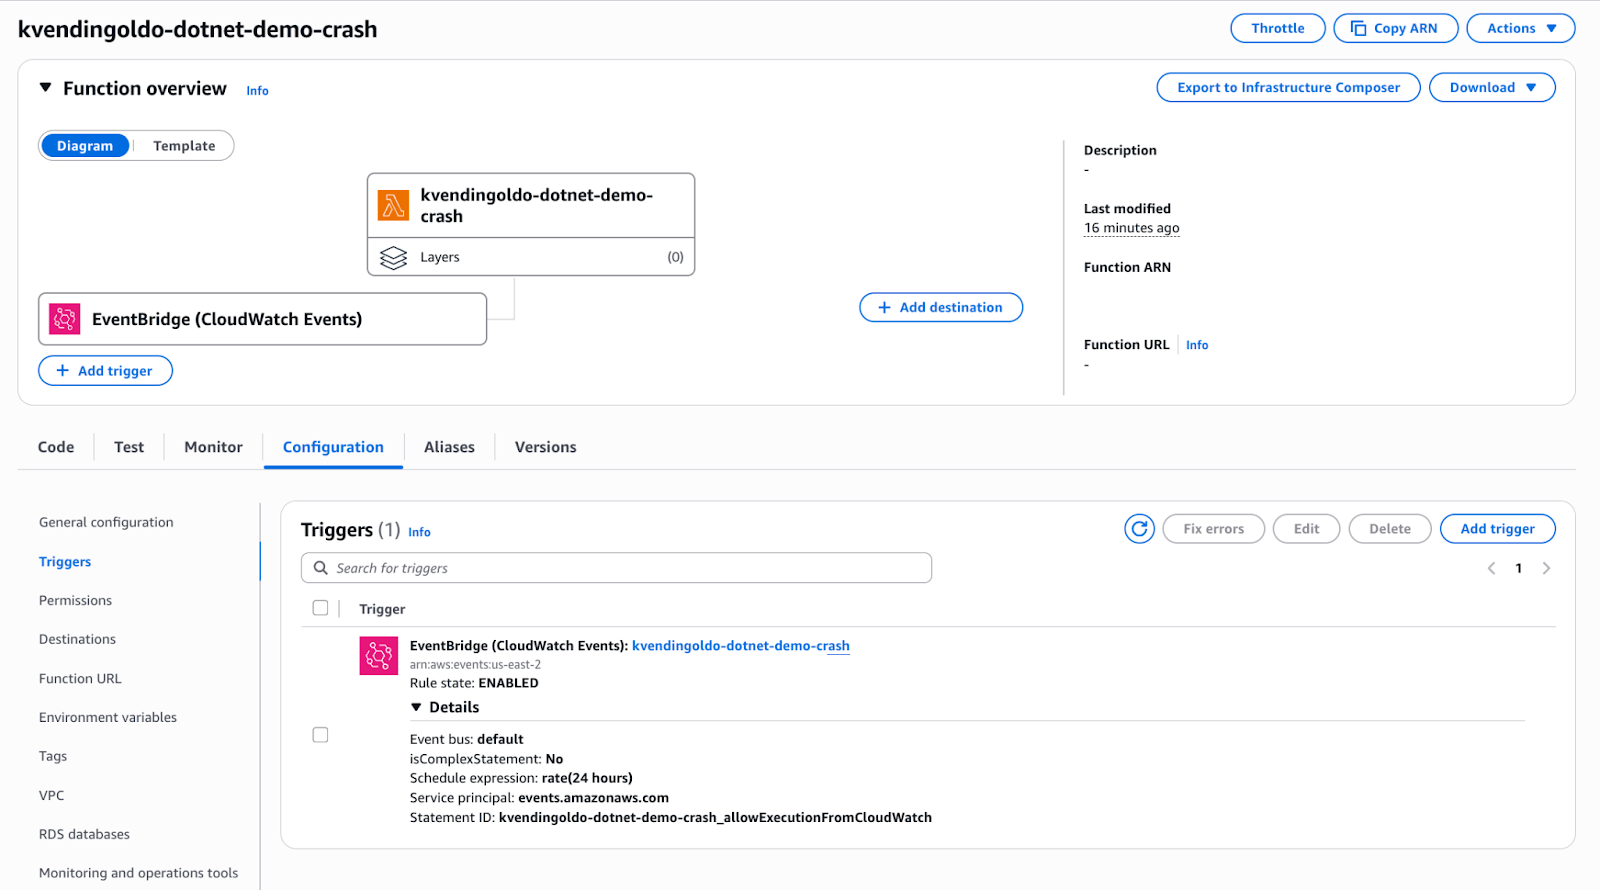The height and width of the screenshot is (890, 1600).
Task: Select all triggers with header checkbox
Action: (320, 608)
